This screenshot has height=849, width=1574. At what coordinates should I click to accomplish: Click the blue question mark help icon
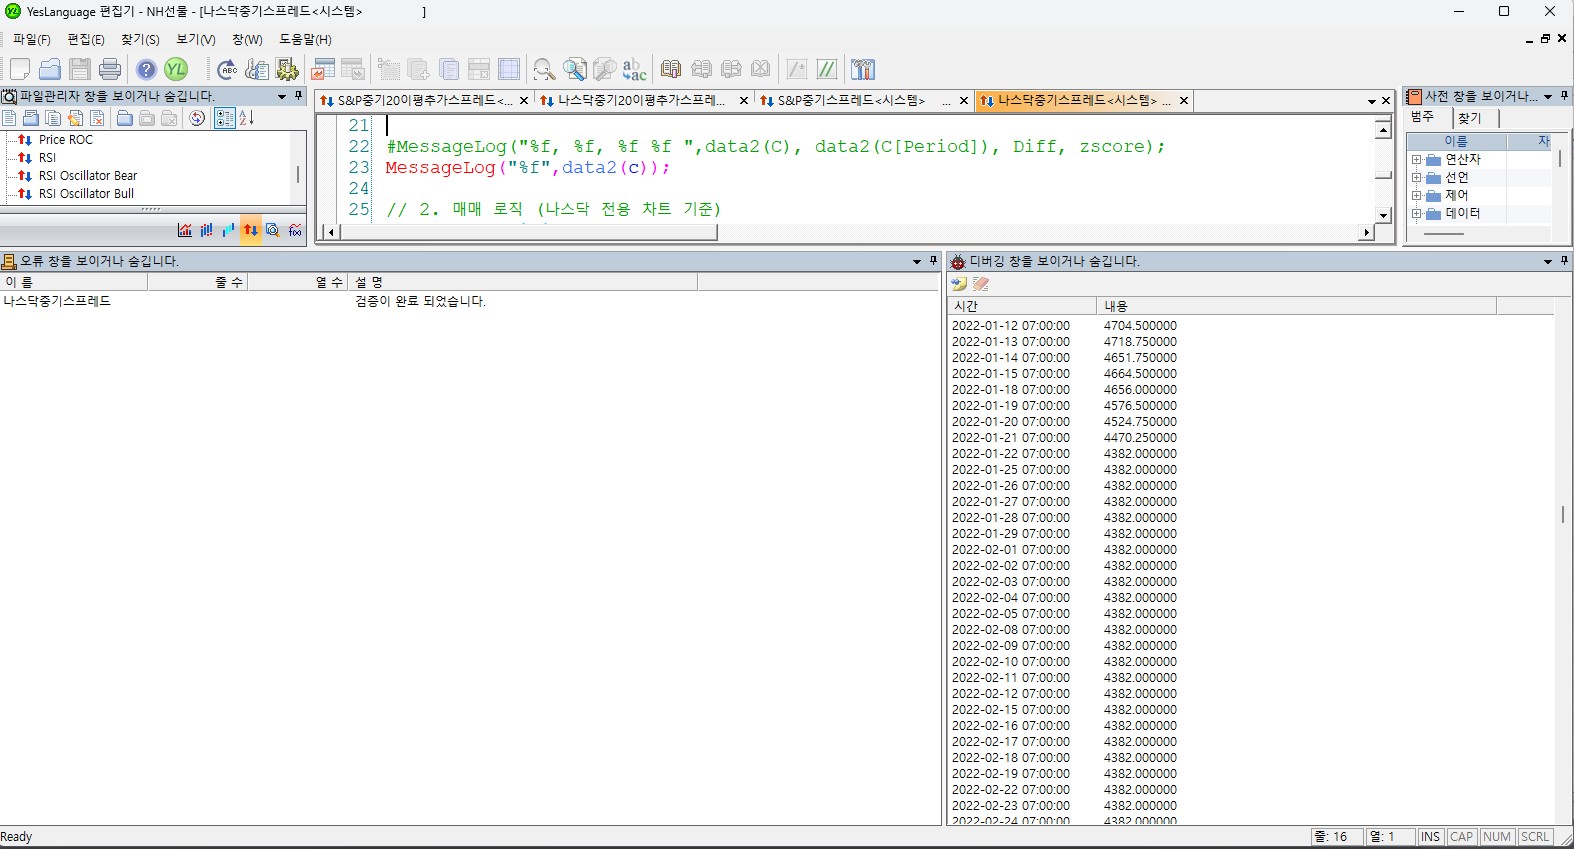click(146, 69)
